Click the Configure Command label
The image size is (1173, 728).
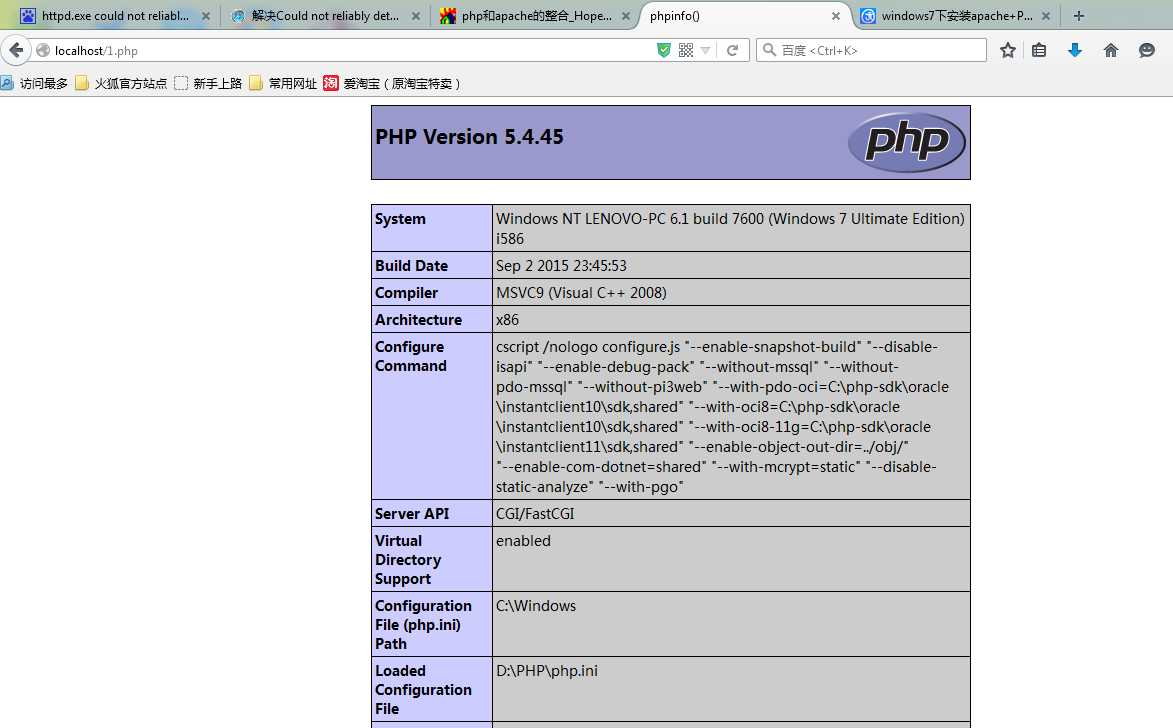click(411, 356)
